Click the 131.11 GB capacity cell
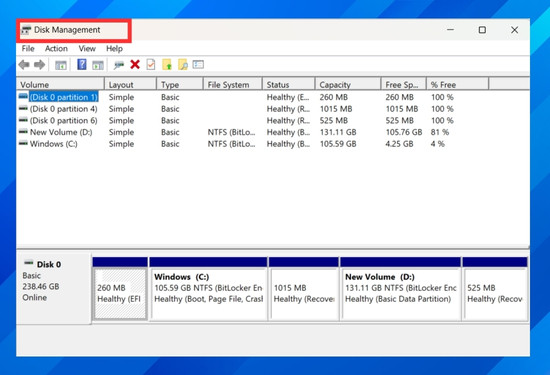The image size is (550, 375). coord(338,132)
